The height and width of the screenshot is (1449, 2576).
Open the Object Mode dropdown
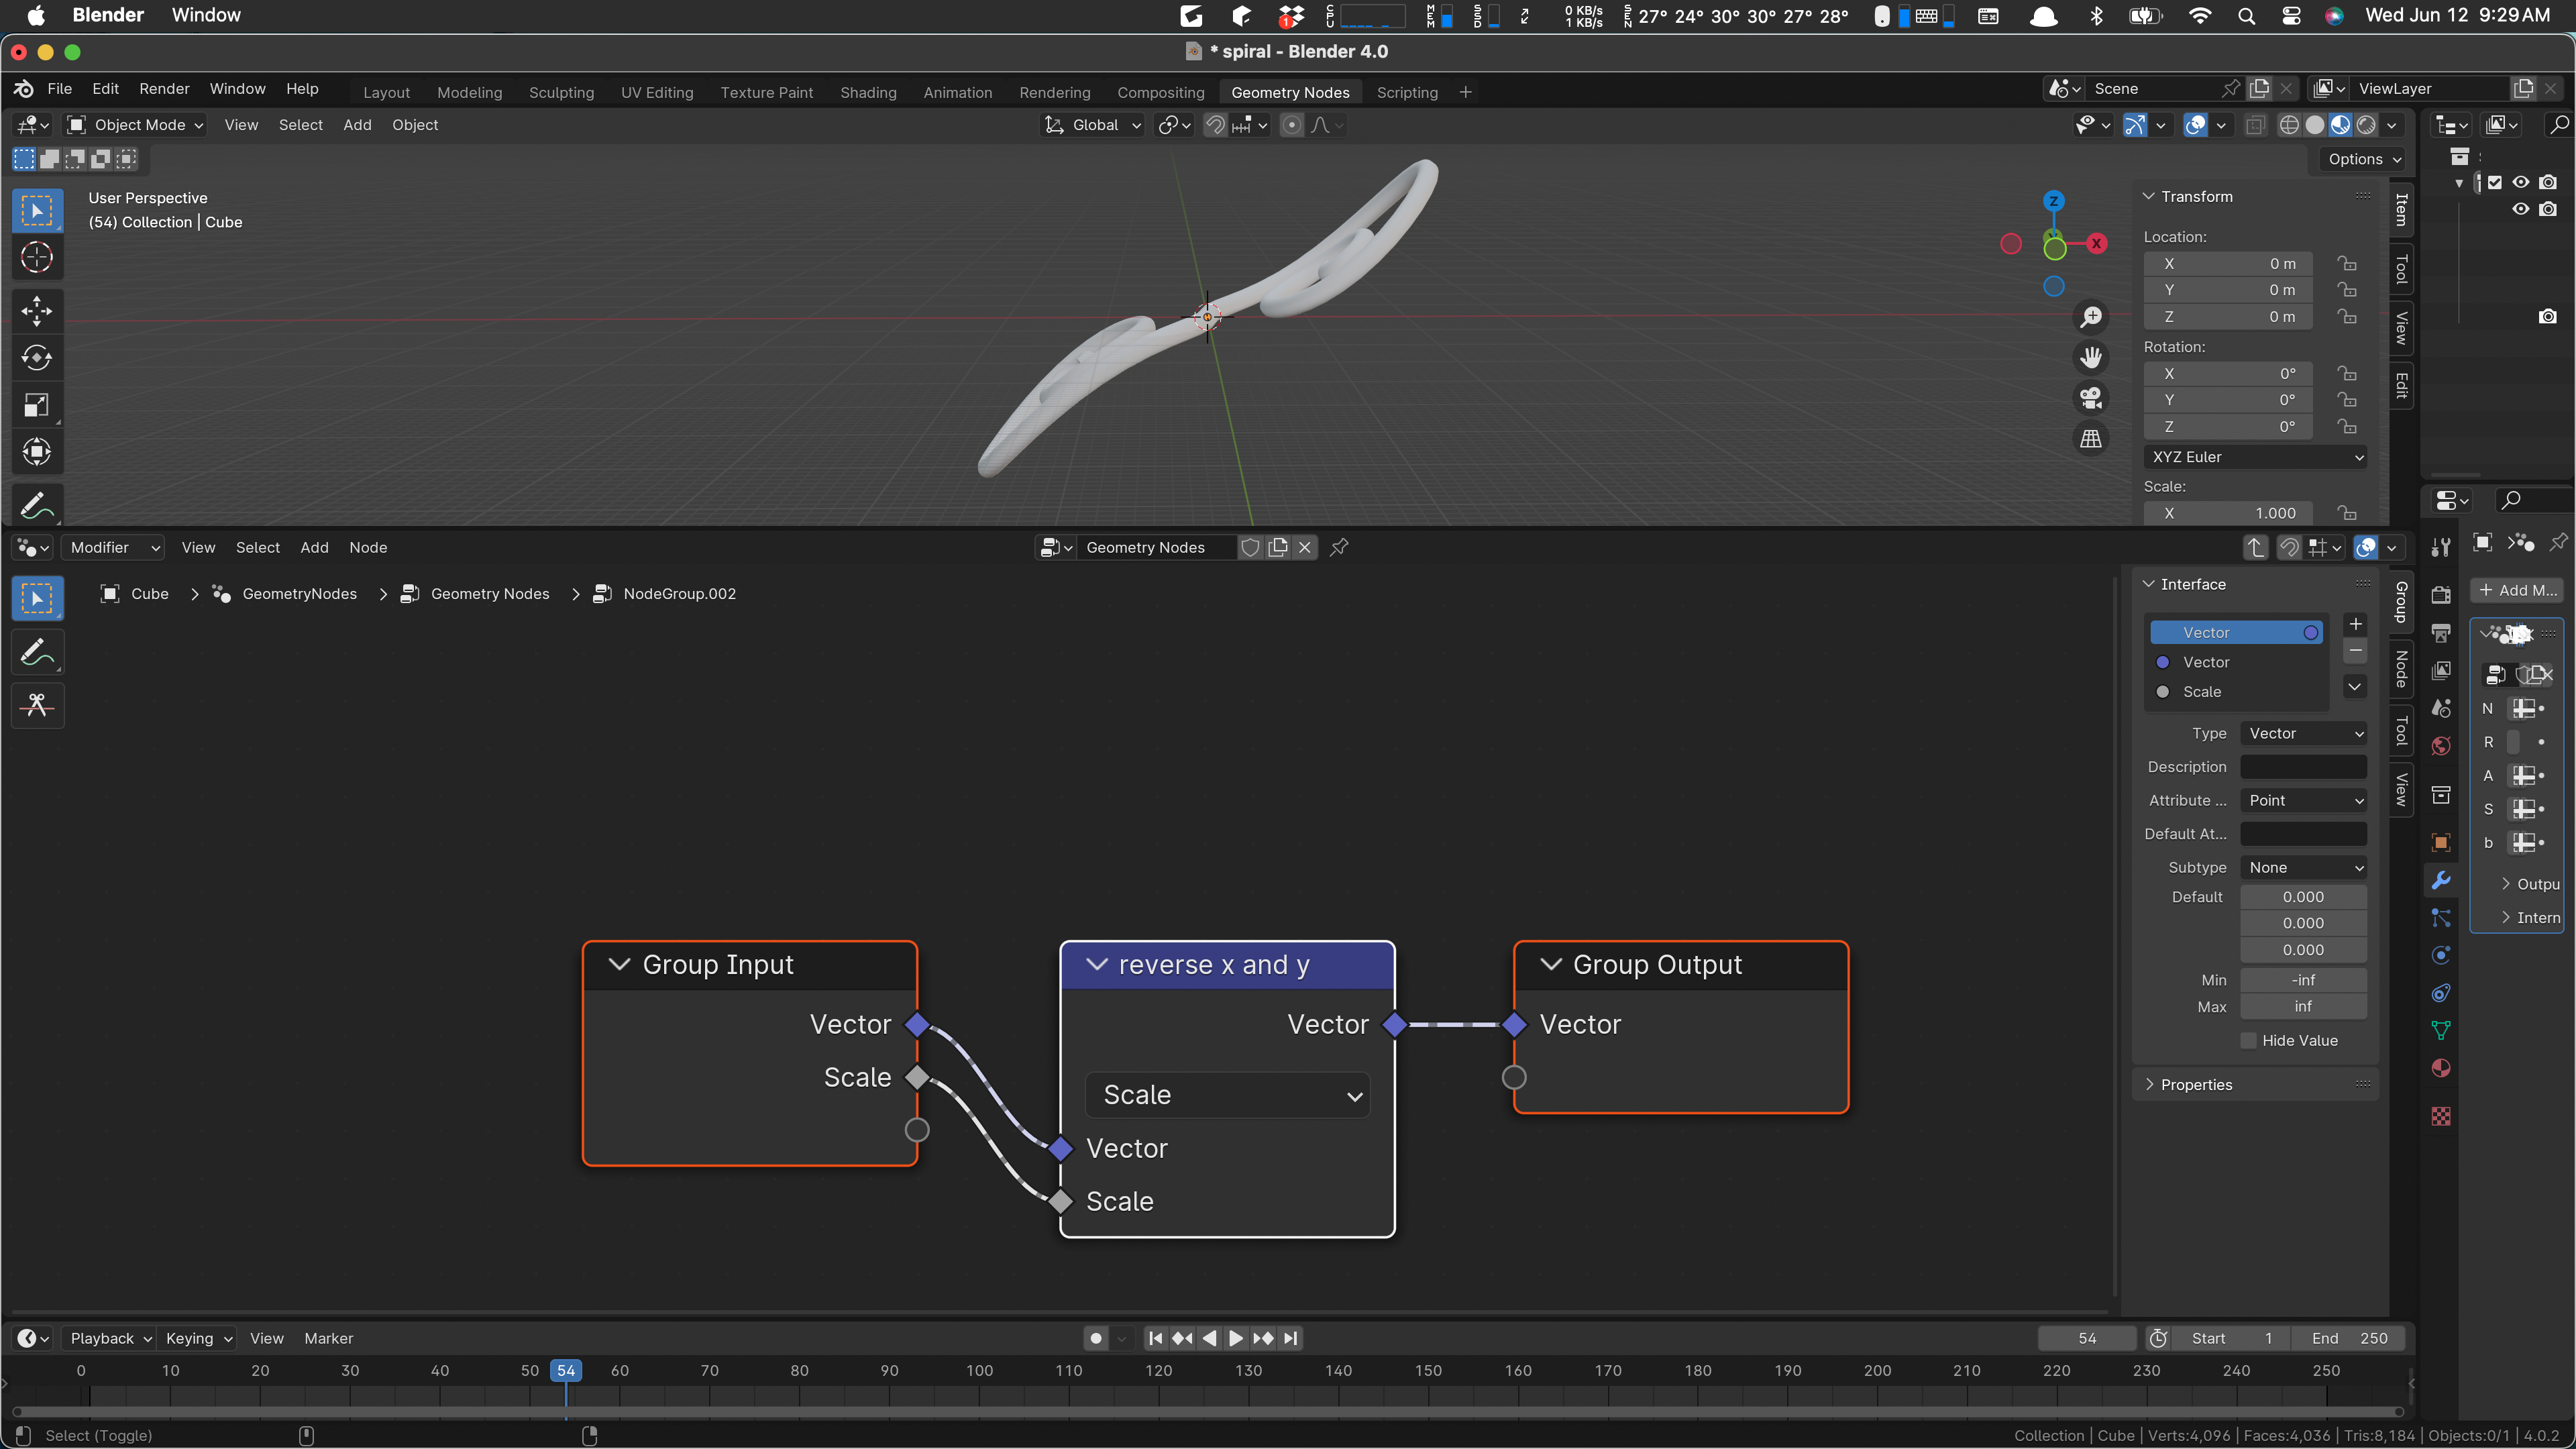click(136, 125)
